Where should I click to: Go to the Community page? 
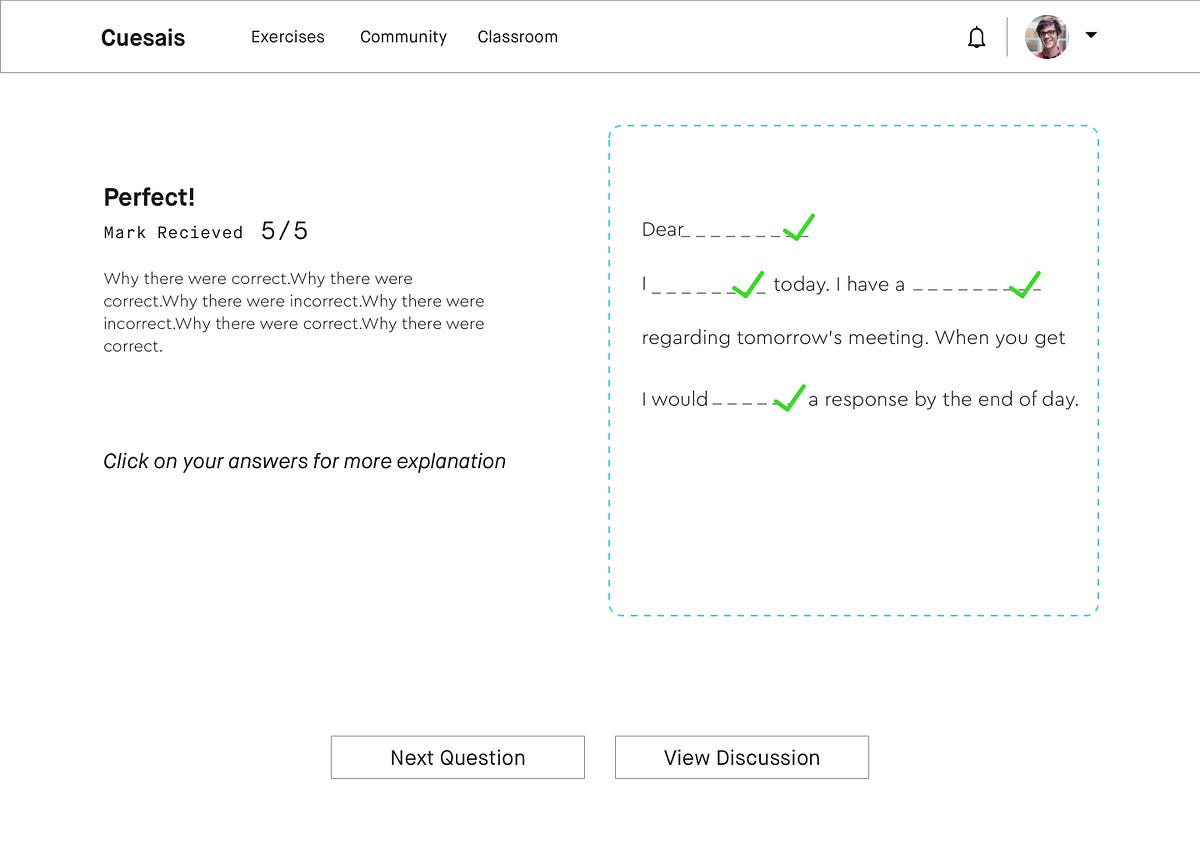[x=403, y=37]
